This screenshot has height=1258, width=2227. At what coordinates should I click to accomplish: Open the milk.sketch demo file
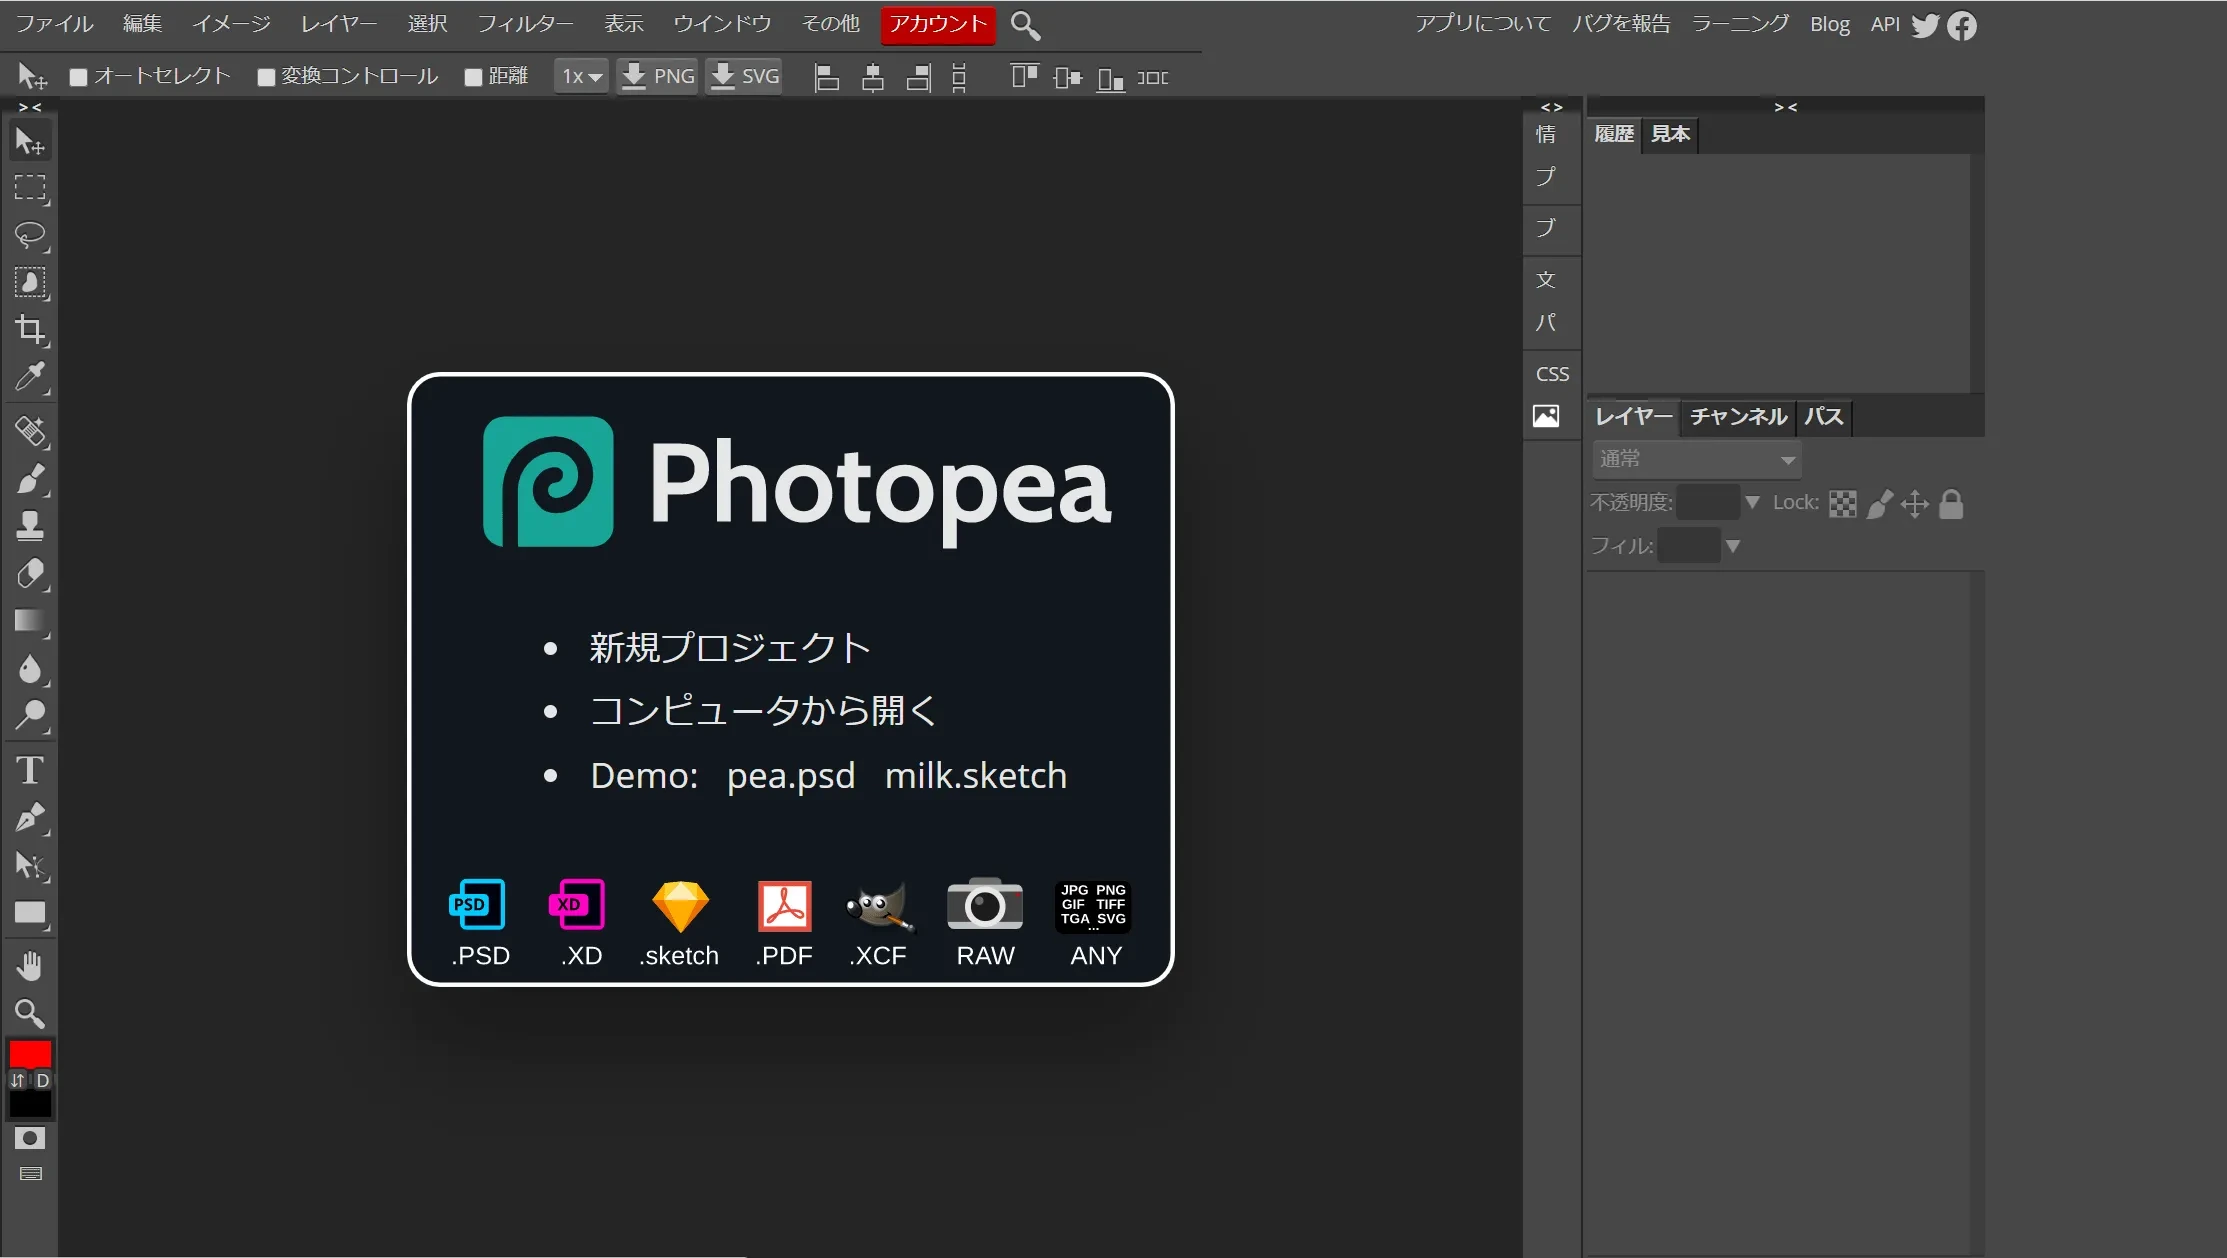[976, 776]
